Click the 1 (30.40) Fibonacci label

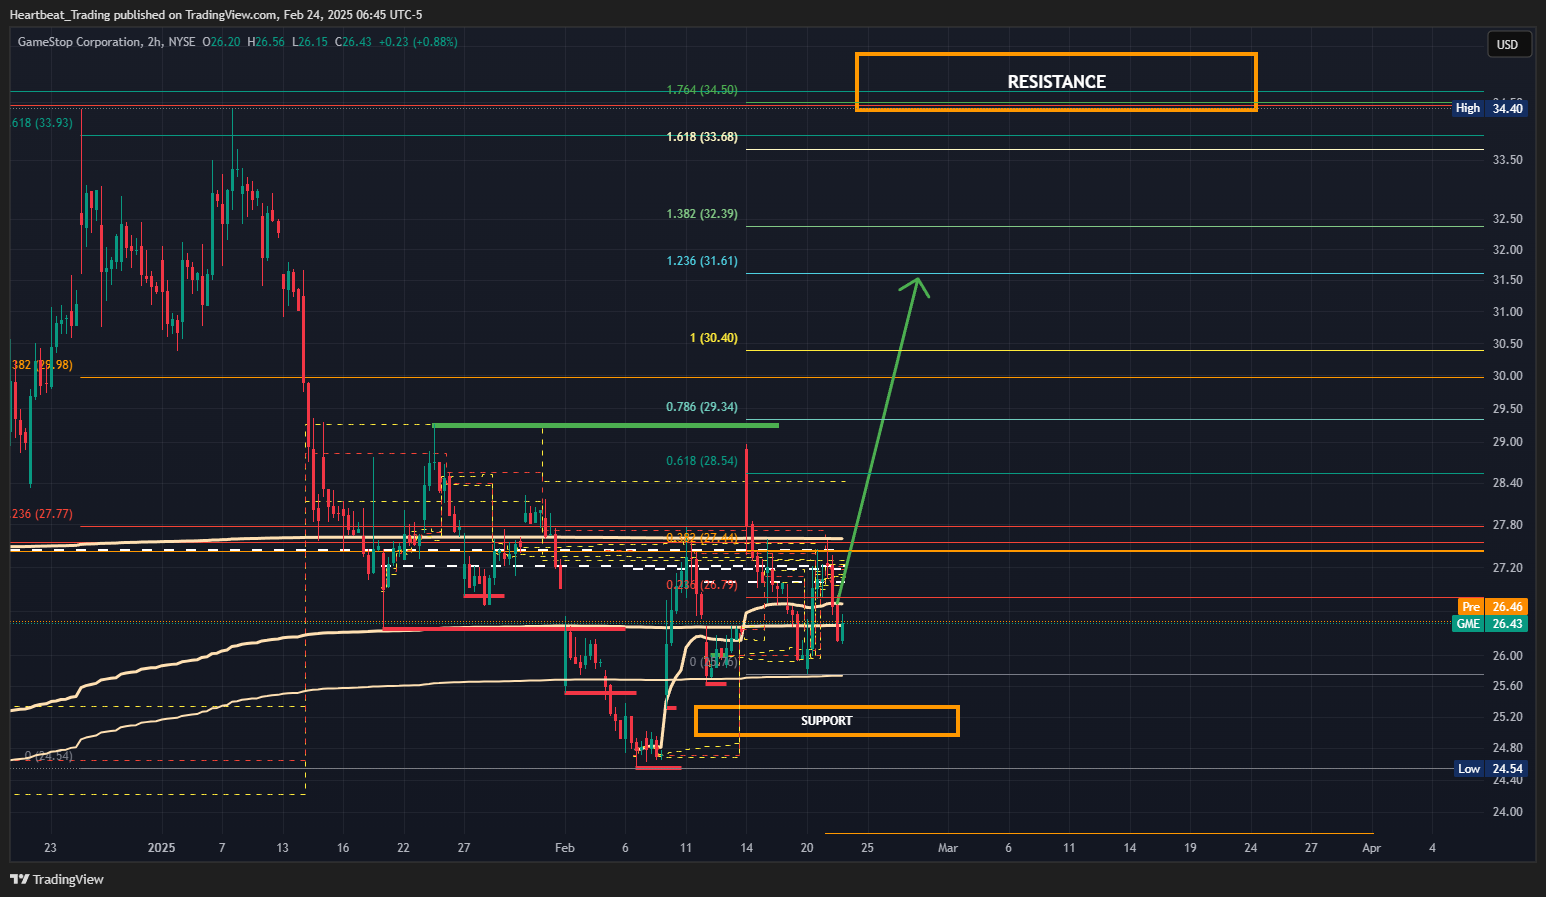point(714,338)
